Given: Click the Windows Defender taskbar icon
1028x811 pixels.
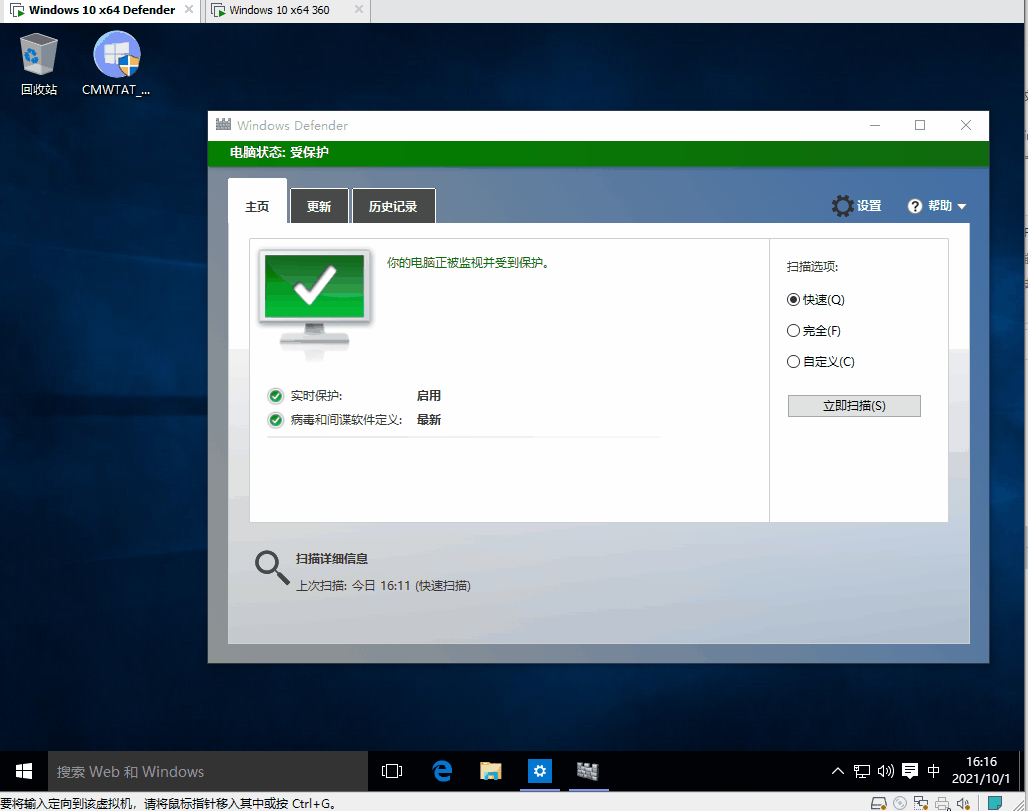Looking at the screenshot, I should click(x=588, y=771).
